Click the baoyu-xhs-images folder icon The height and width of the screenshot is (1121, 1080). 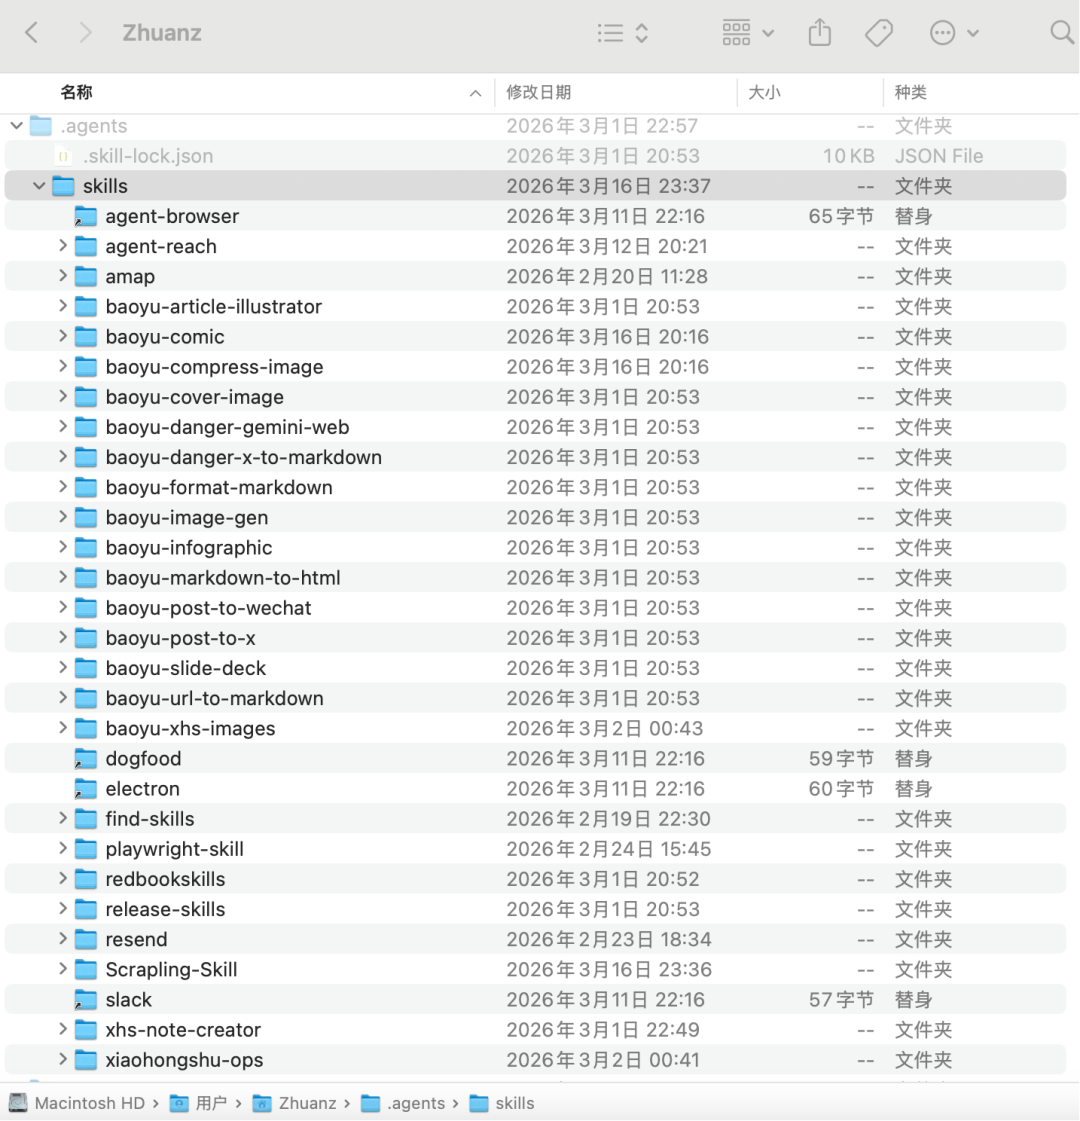point(86,729)
